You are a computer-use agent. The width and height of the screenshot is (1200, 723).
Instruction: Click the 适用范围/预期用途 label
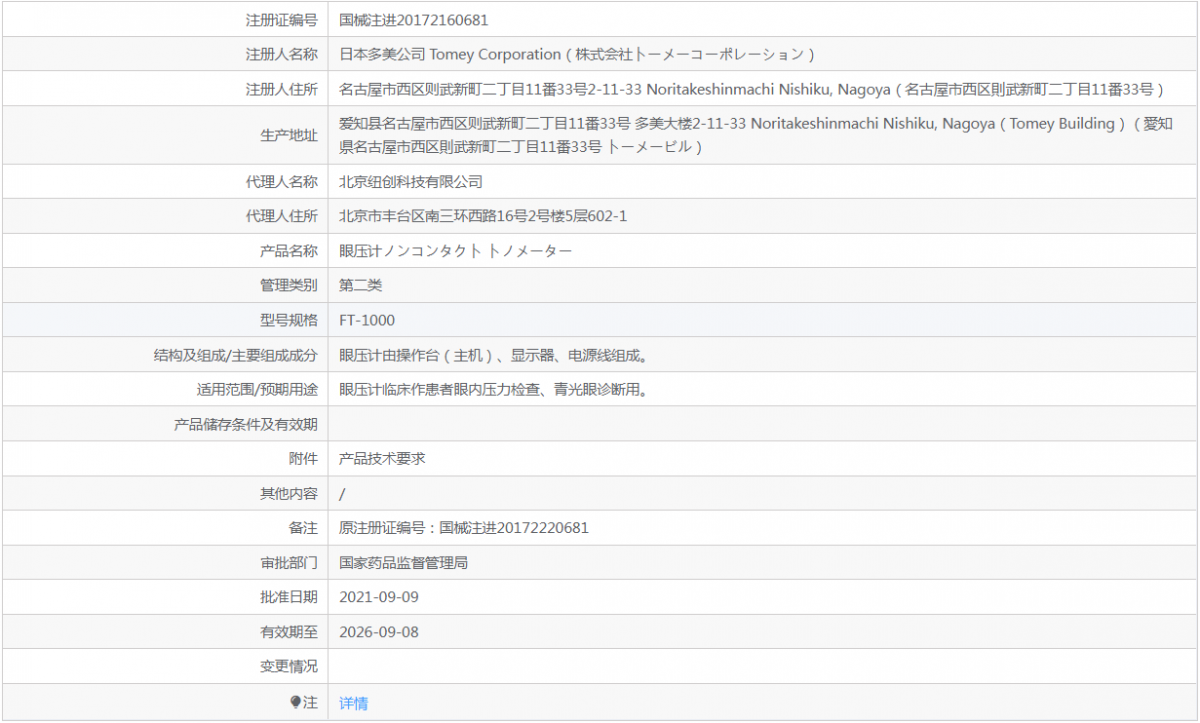257,389
